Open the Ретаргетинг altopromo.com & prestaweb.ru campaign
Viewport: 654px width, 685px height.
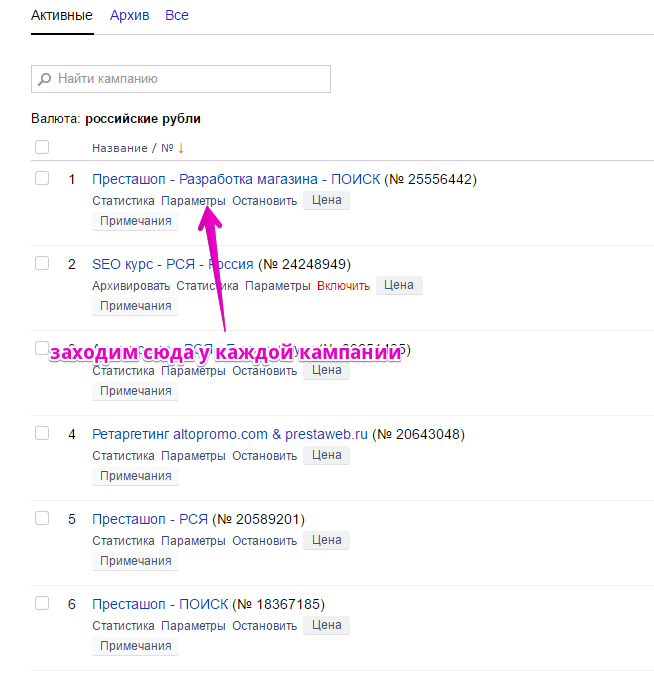point(229,434)
